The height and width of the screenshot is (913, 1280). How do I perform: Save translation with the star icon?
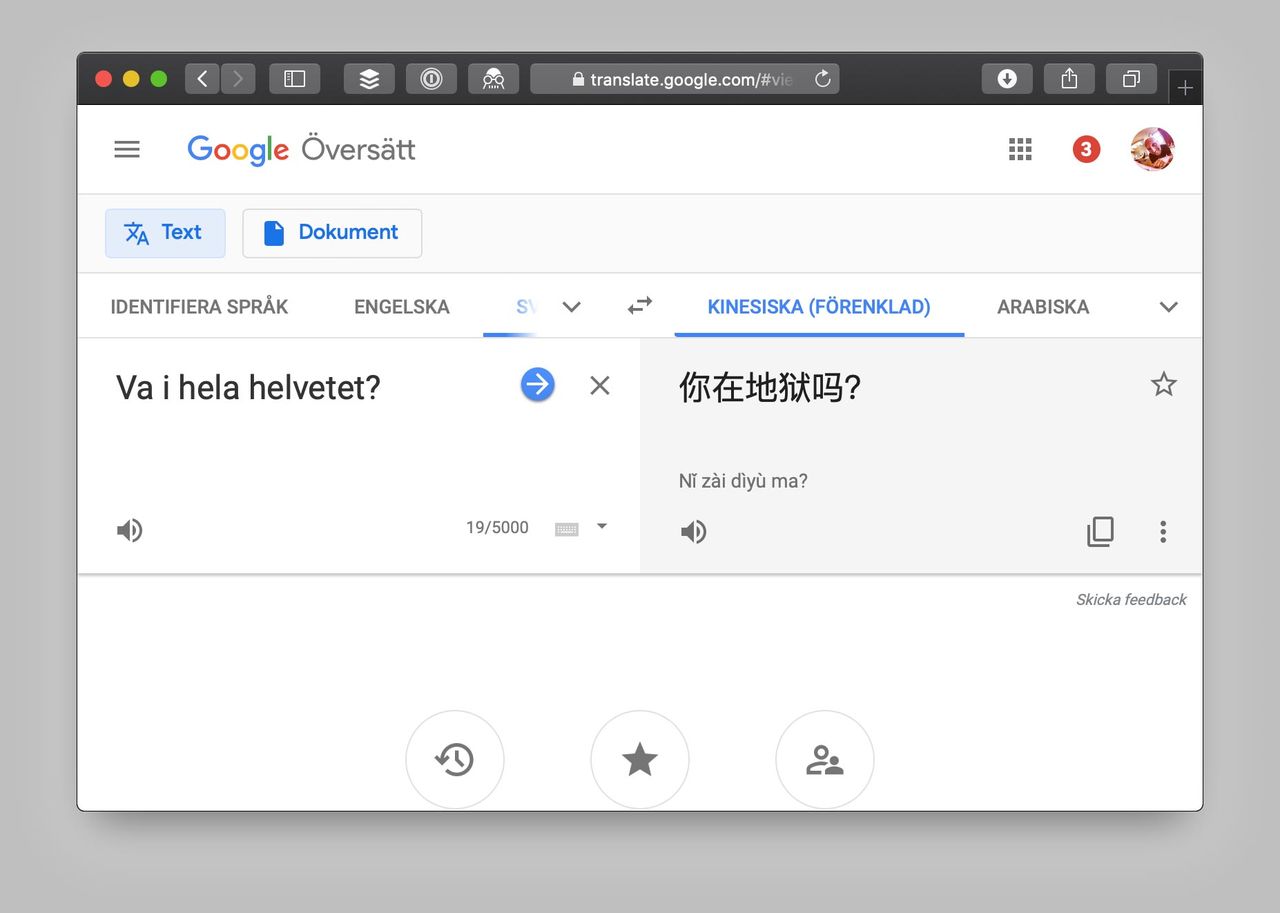coord(1163,384)
